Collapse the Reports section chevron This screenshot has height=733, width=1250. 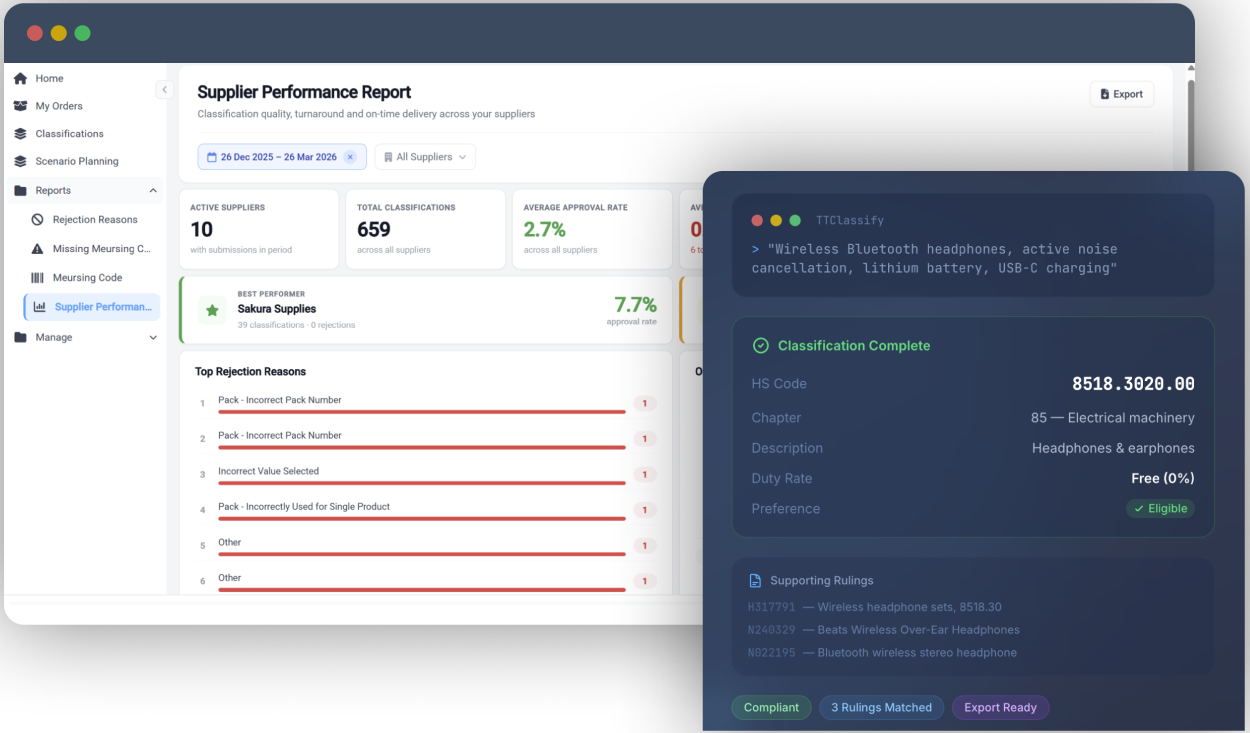[x=153, y=190]
